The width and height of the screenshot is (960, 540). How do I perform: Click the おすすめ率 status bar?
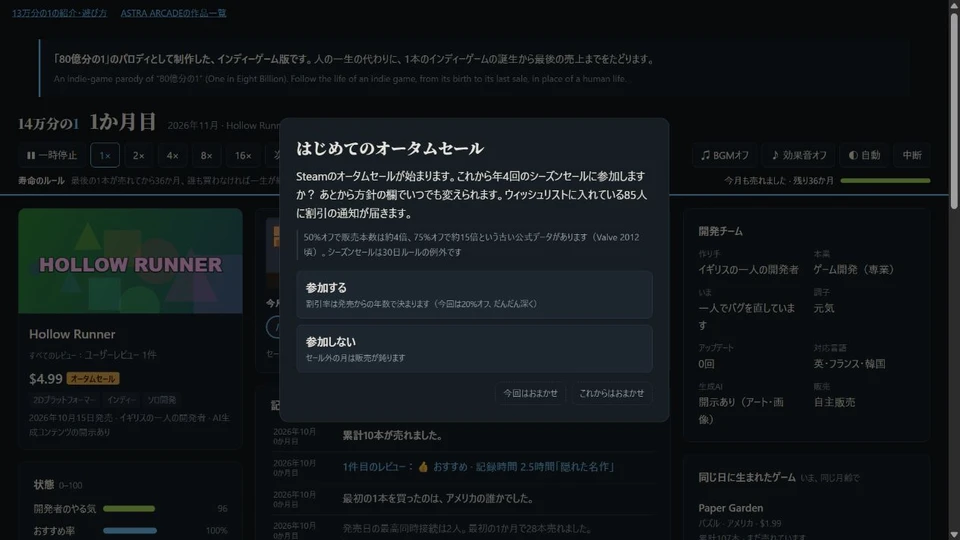tap(130, 531)
